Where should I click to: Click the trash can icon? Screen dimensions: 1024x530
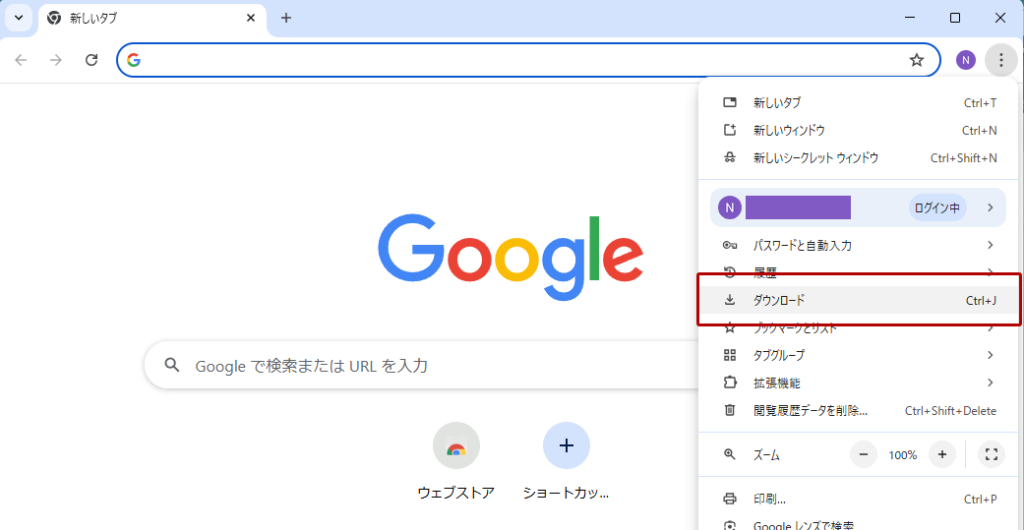point(730,411)
